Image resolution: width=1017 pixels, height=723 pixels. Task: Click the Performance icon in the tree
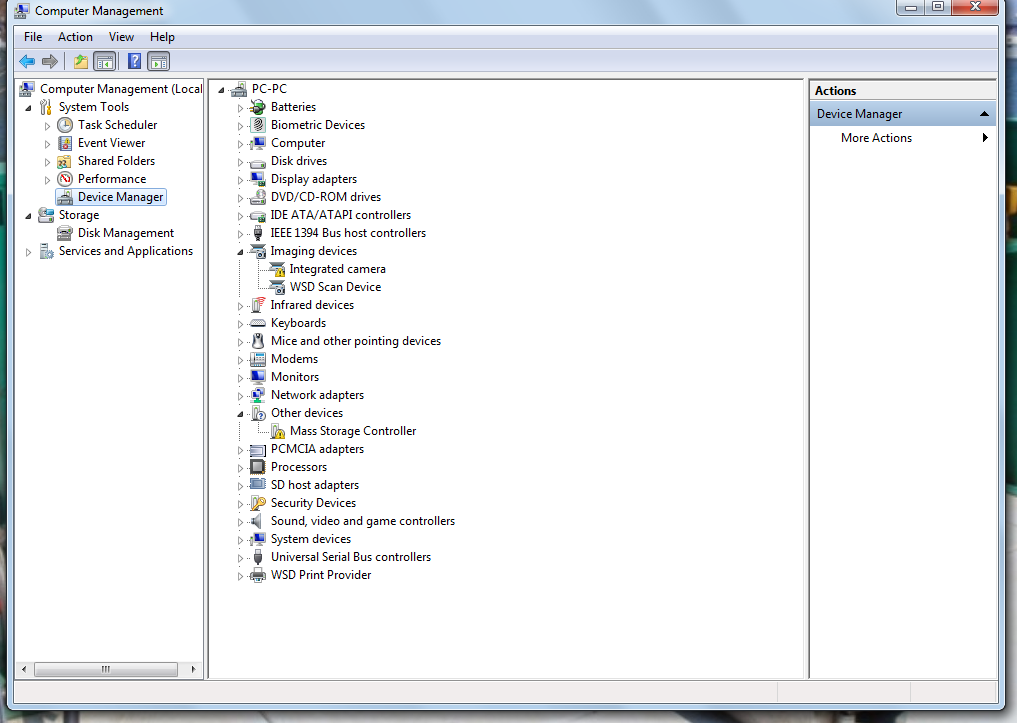pos(65,179)
